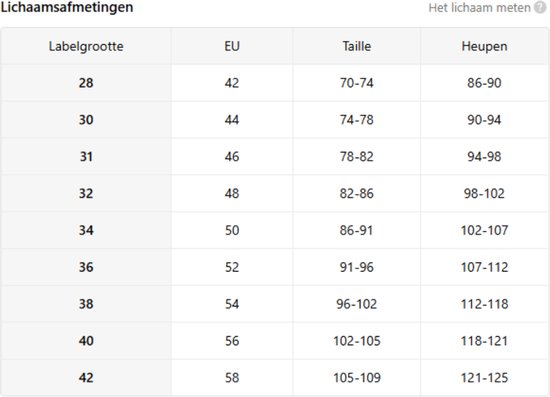The height and width of the screenshot is (397, 550).
Task: Click hips measurement 121-125 cell
Action: click(x=484, y=378)
